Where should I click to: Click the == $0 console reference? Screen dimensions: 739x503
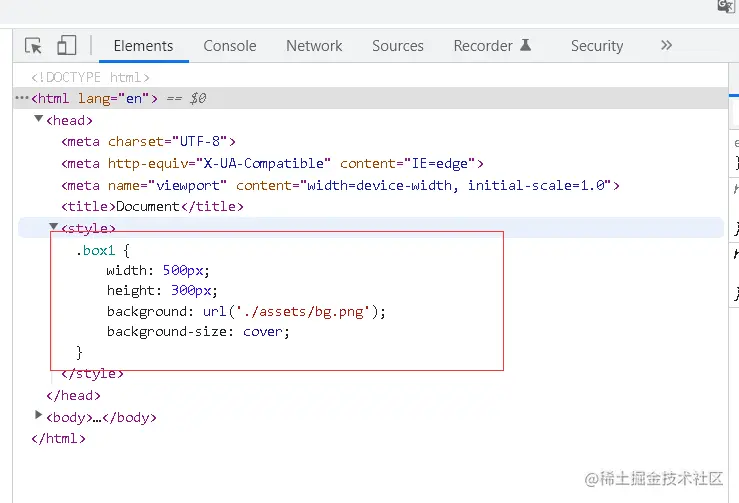click(187, 98)
